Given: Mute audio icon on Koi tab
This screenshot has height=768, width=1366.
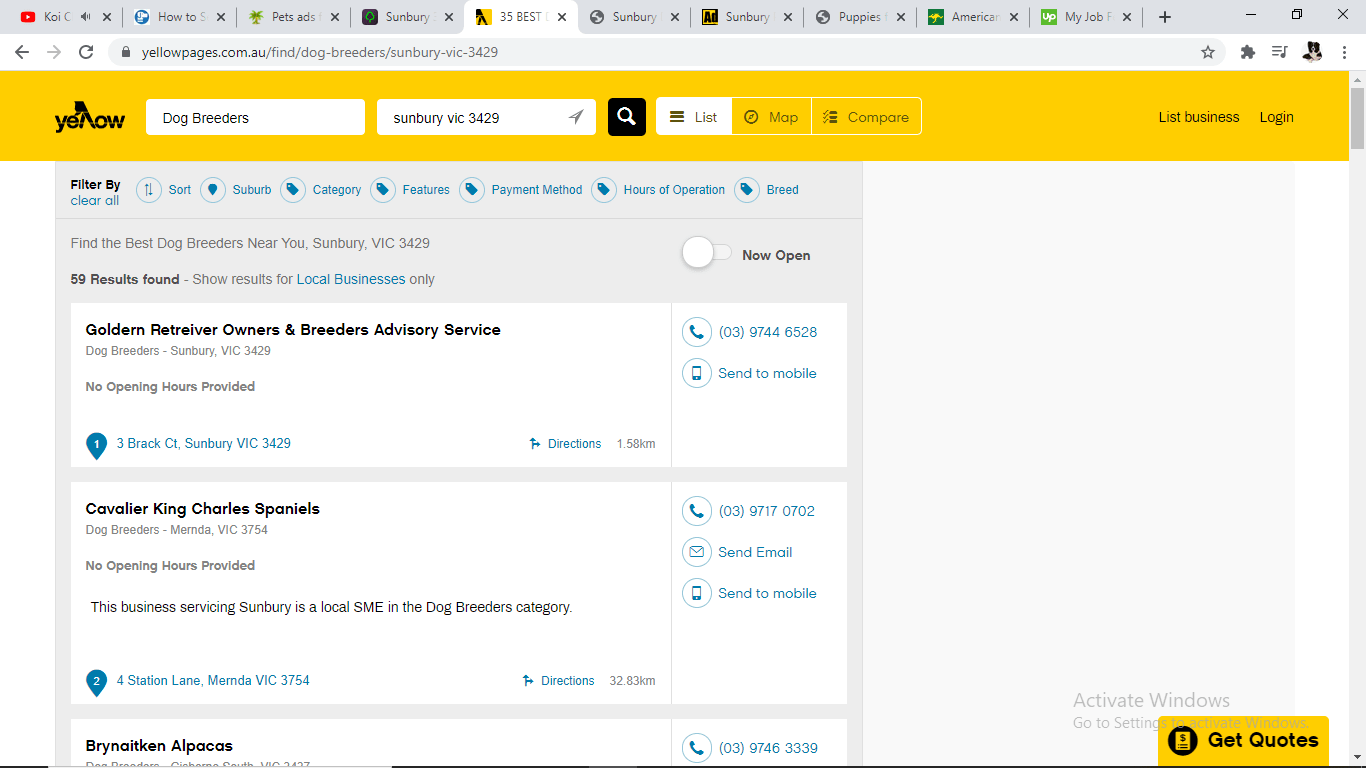Looking at the screenshot, I should pos(86,17).
